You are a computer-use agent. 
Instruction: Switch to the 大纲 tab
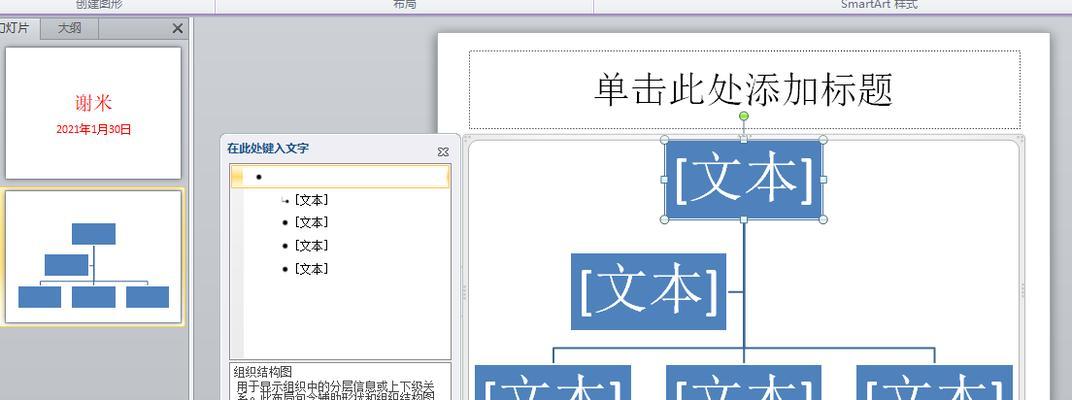[x=69, y=29]
